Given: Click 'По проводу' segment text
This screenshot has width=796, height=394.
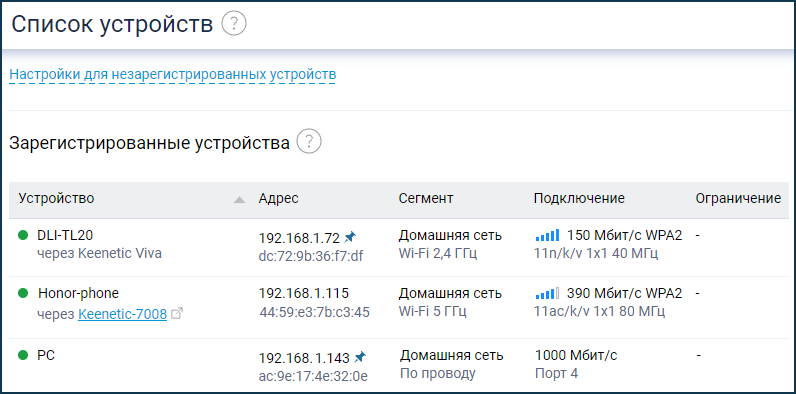Looking at the screenshot, I should 438,374.
